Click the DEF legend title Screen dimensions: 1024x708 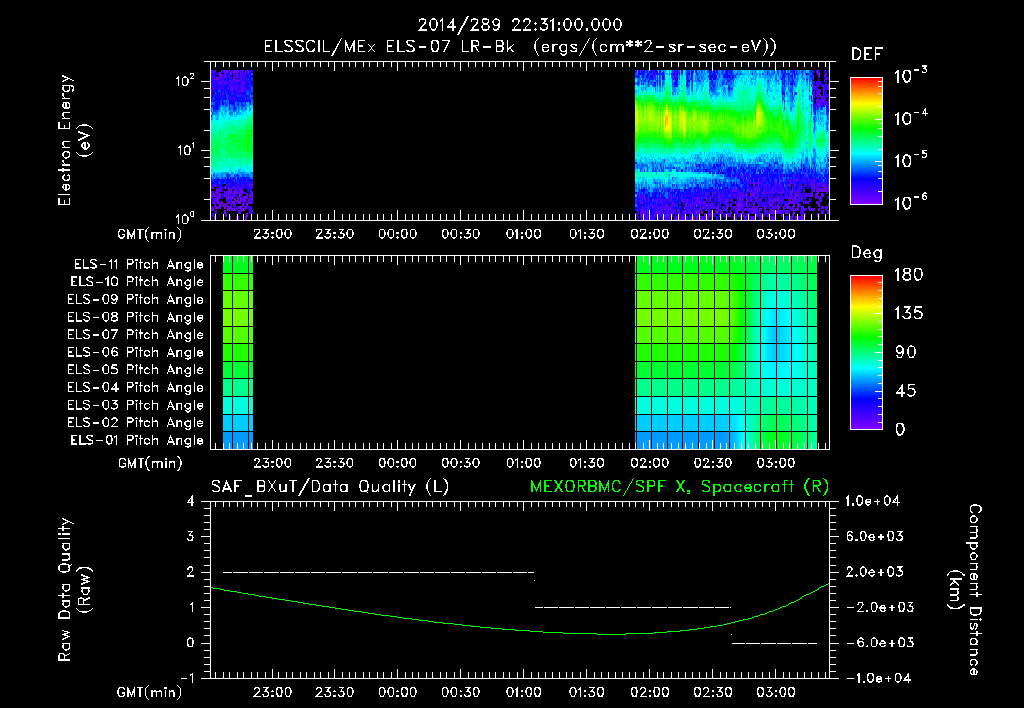coord(866,55)
